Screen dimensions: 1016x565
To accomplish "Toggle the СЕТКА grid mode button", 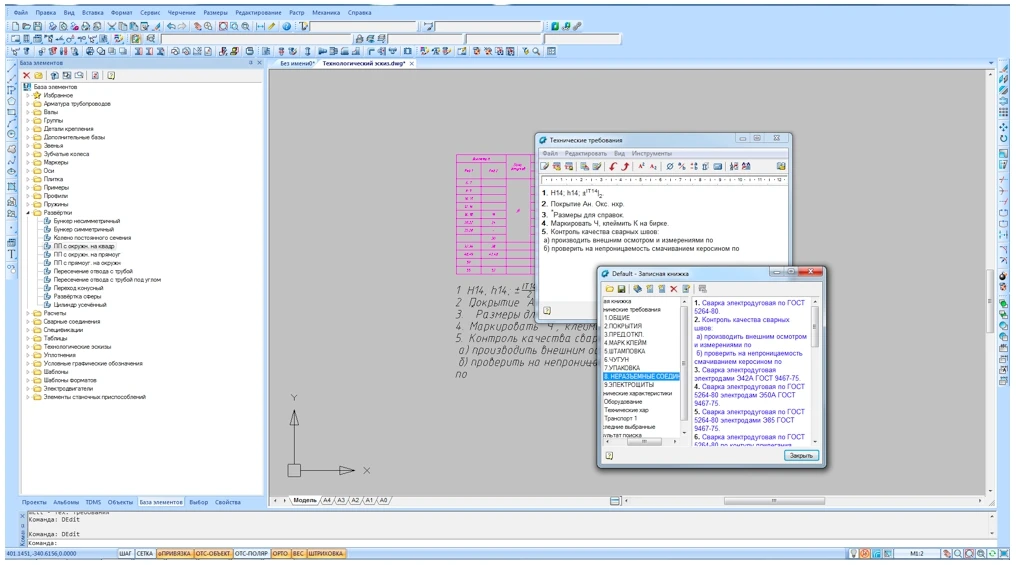I will [145, 553].
